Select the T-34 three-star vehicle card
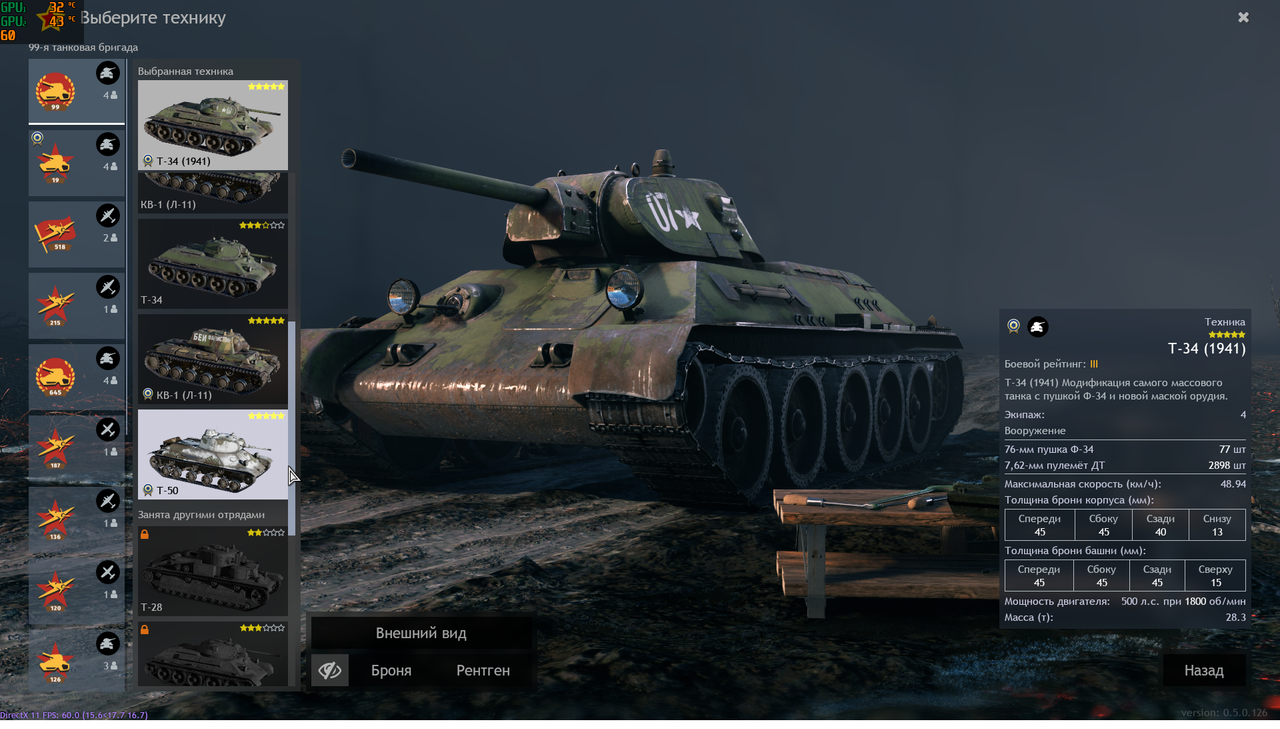The height and width of the screenshot is (729, 1280). (213, 263)
